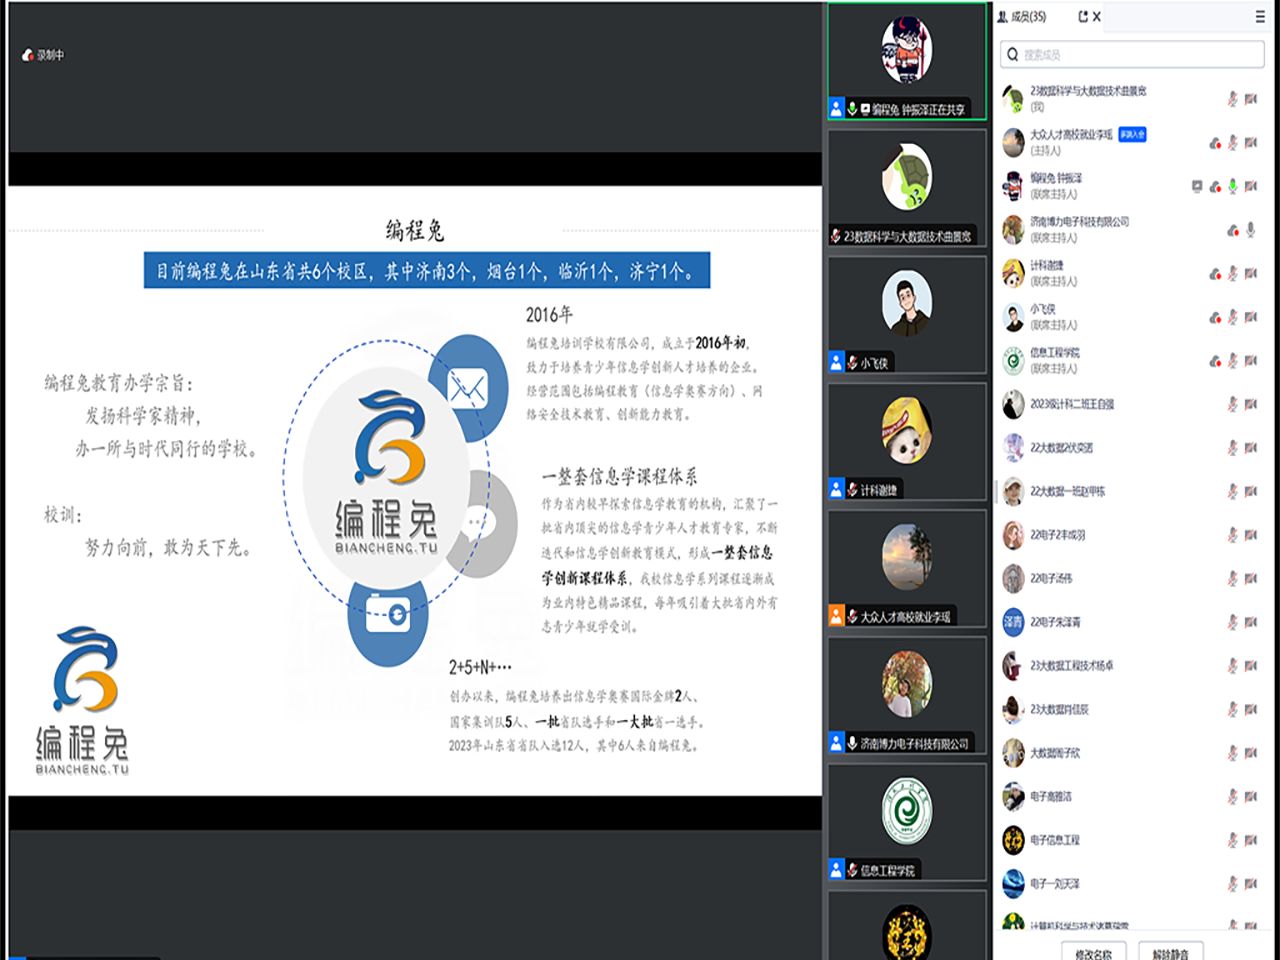Image resolution: width=1280 pixels, height=960 pixels.
Task: Toggle camera on 大众人才高校就业李瑶 row
Action: click(x=1250, y=142)
